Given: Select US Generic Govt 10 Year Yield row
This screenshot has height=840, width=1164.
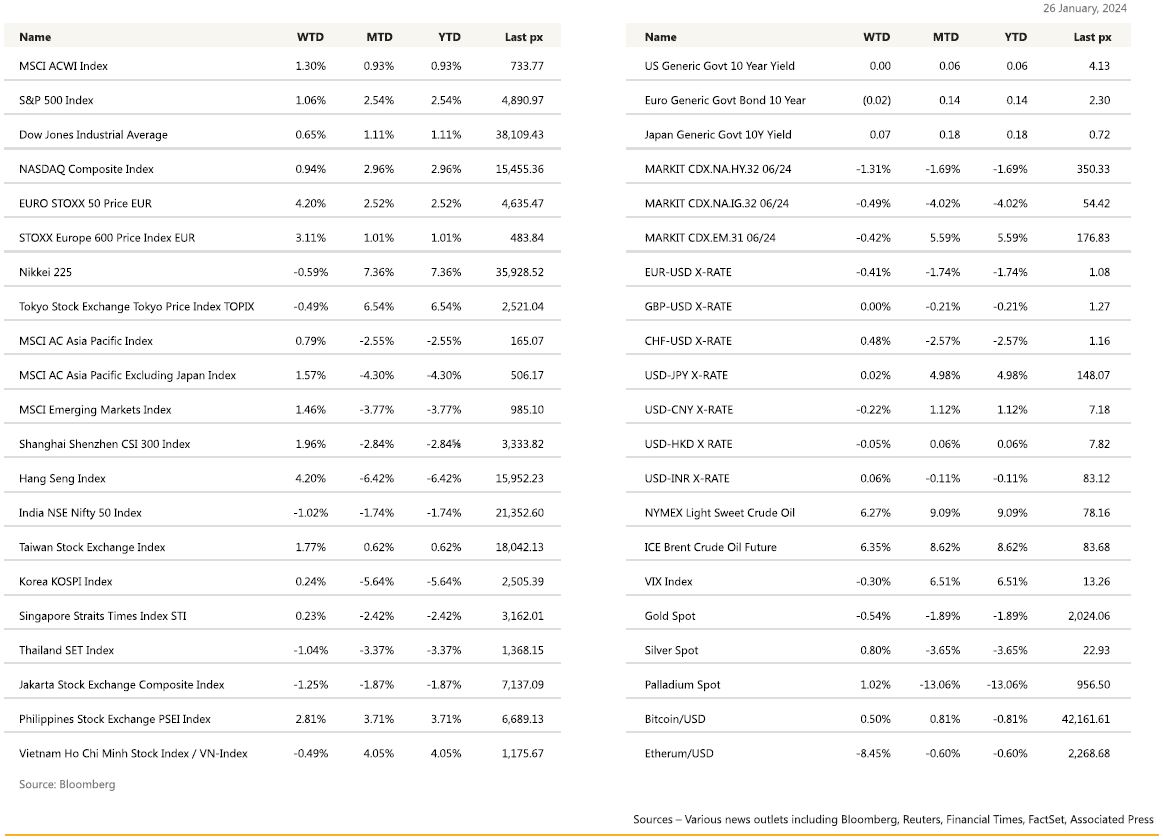Looking at the screenshot, I should (877, 66).
